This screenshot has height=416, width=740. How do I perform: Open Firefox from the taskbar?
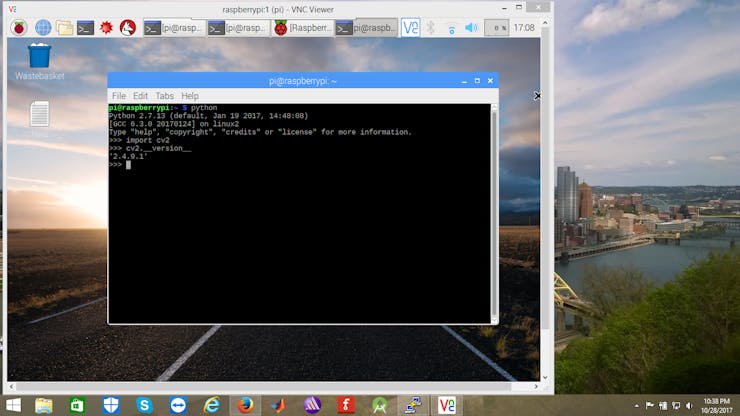coord(245,405)
